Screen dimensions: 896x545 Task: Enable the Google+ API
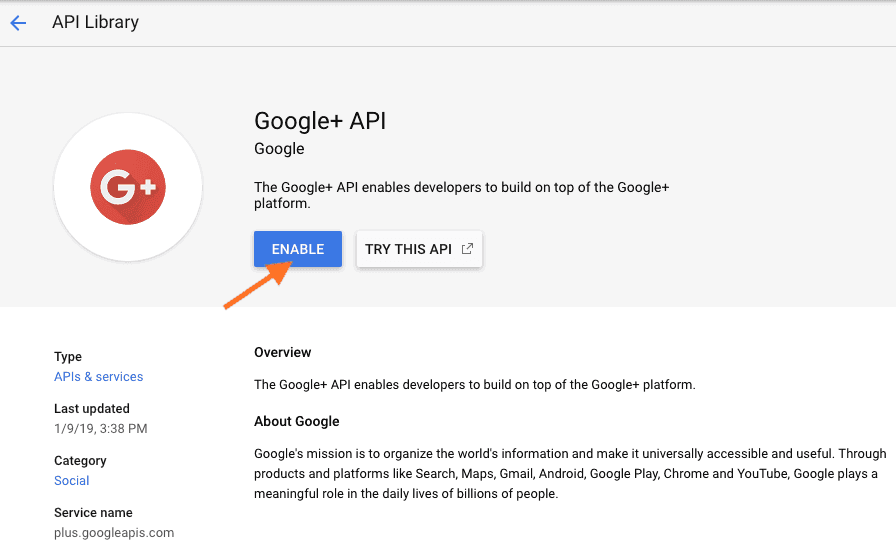coord(298,249)
